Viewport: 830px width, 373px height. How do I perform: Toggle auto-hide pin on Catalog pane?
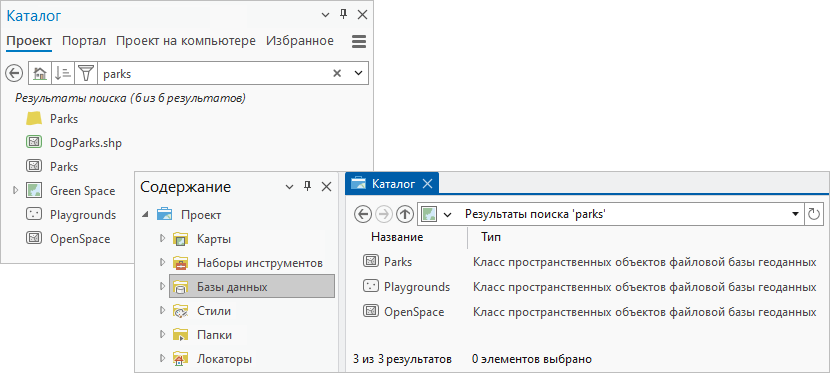pyautogui.click(x=344, y=15)
